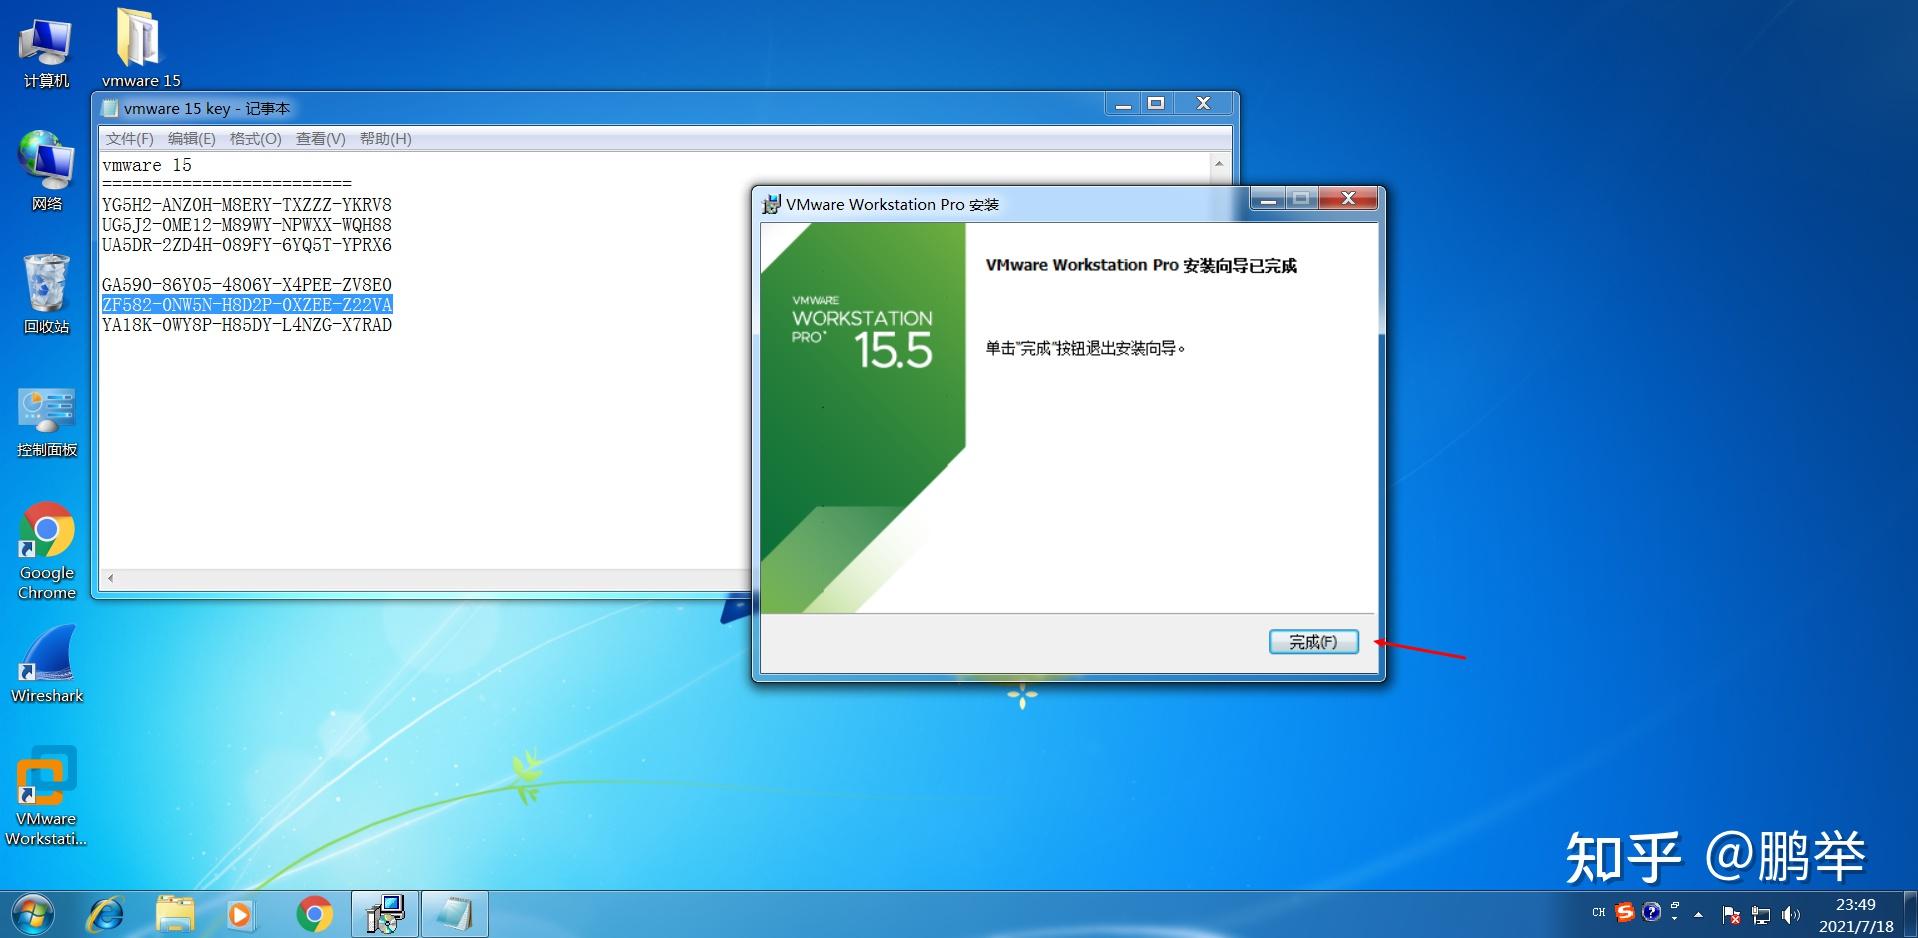
Task: Minimize the Notepad window
Action: pyautogui.click(x=1123, y=103)
